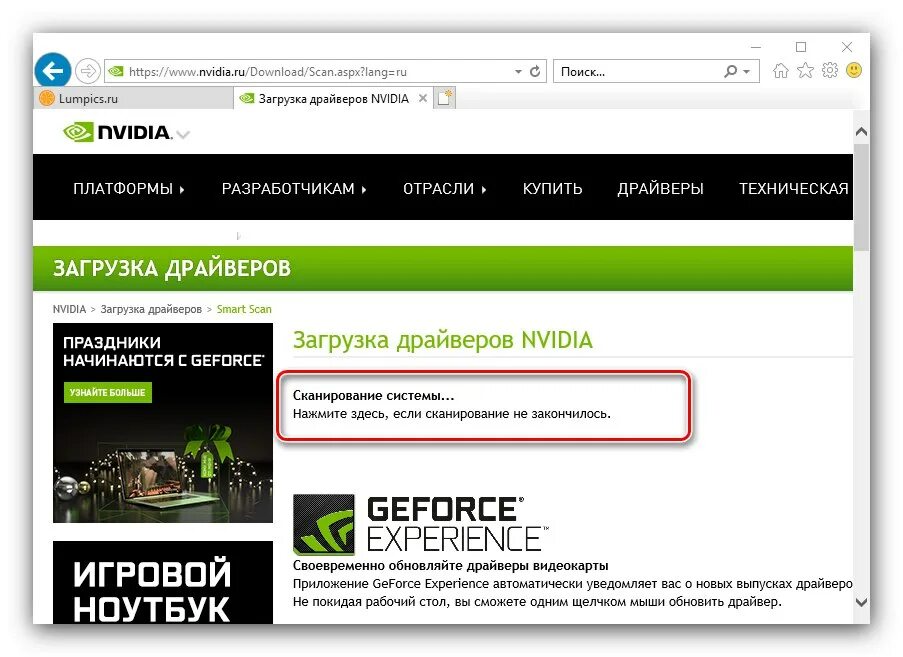Switch to the Lumpics.ru tab
The image size is (903, 657).
(x=134, y=98)
